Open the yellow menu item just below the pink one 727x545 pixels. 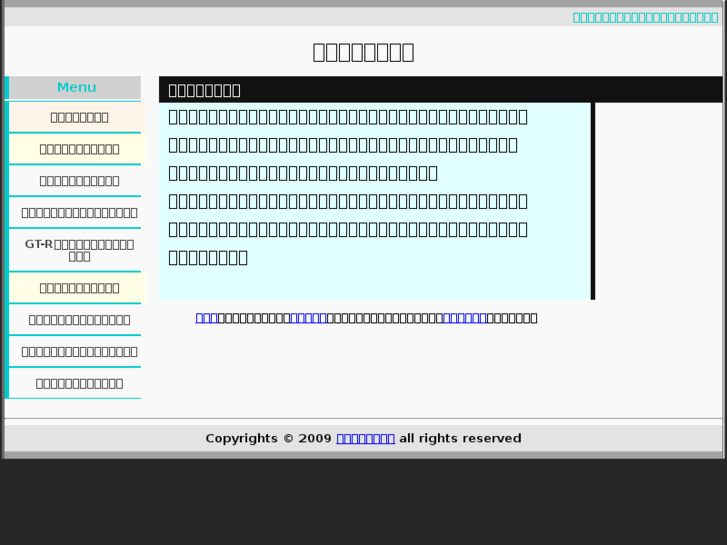79,149
